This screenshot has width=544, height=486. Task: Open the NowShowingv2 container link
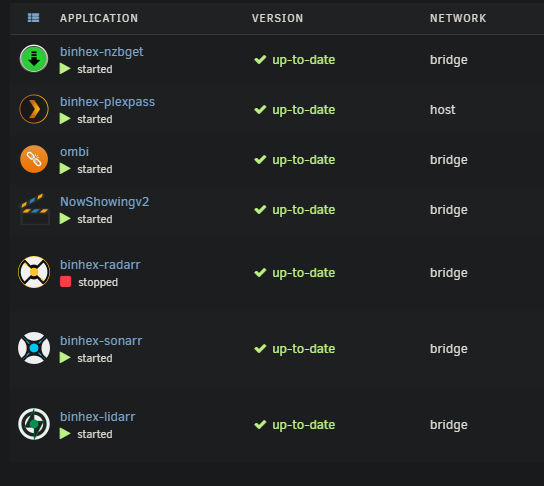105,202
